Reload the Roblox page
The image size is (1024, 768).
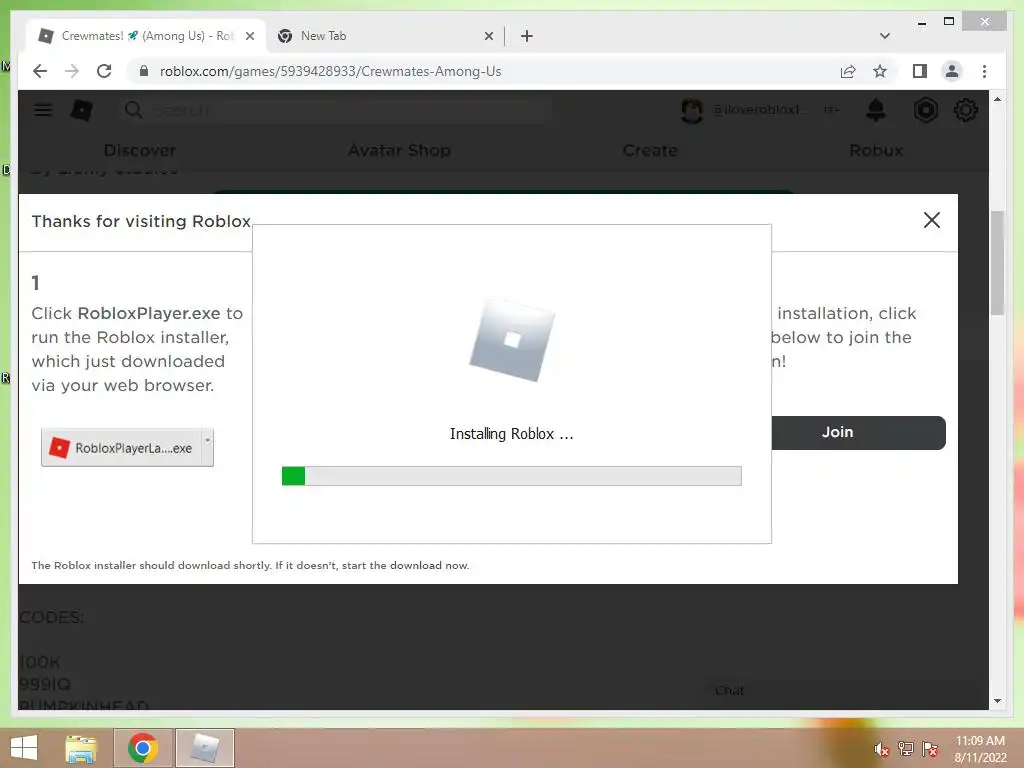pos(104,71)
